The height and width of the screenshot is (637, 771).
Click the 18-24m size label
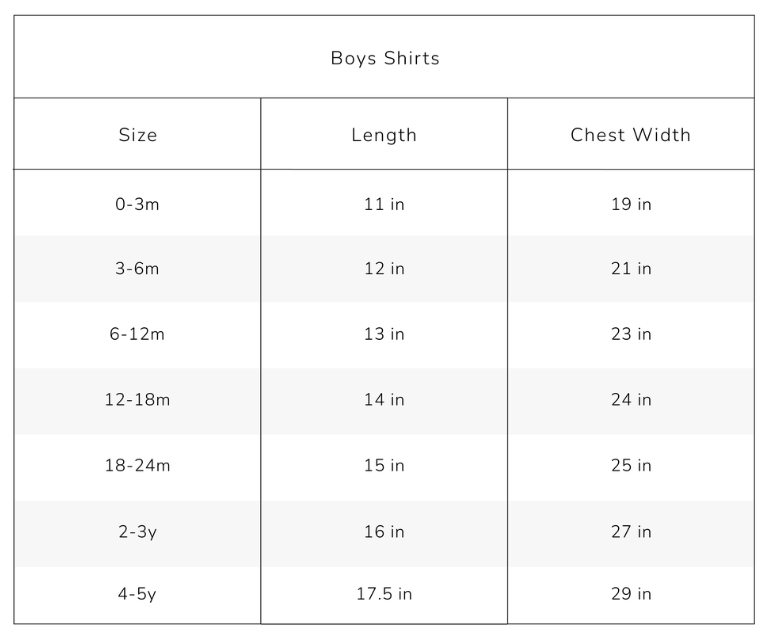coord(138,466)
